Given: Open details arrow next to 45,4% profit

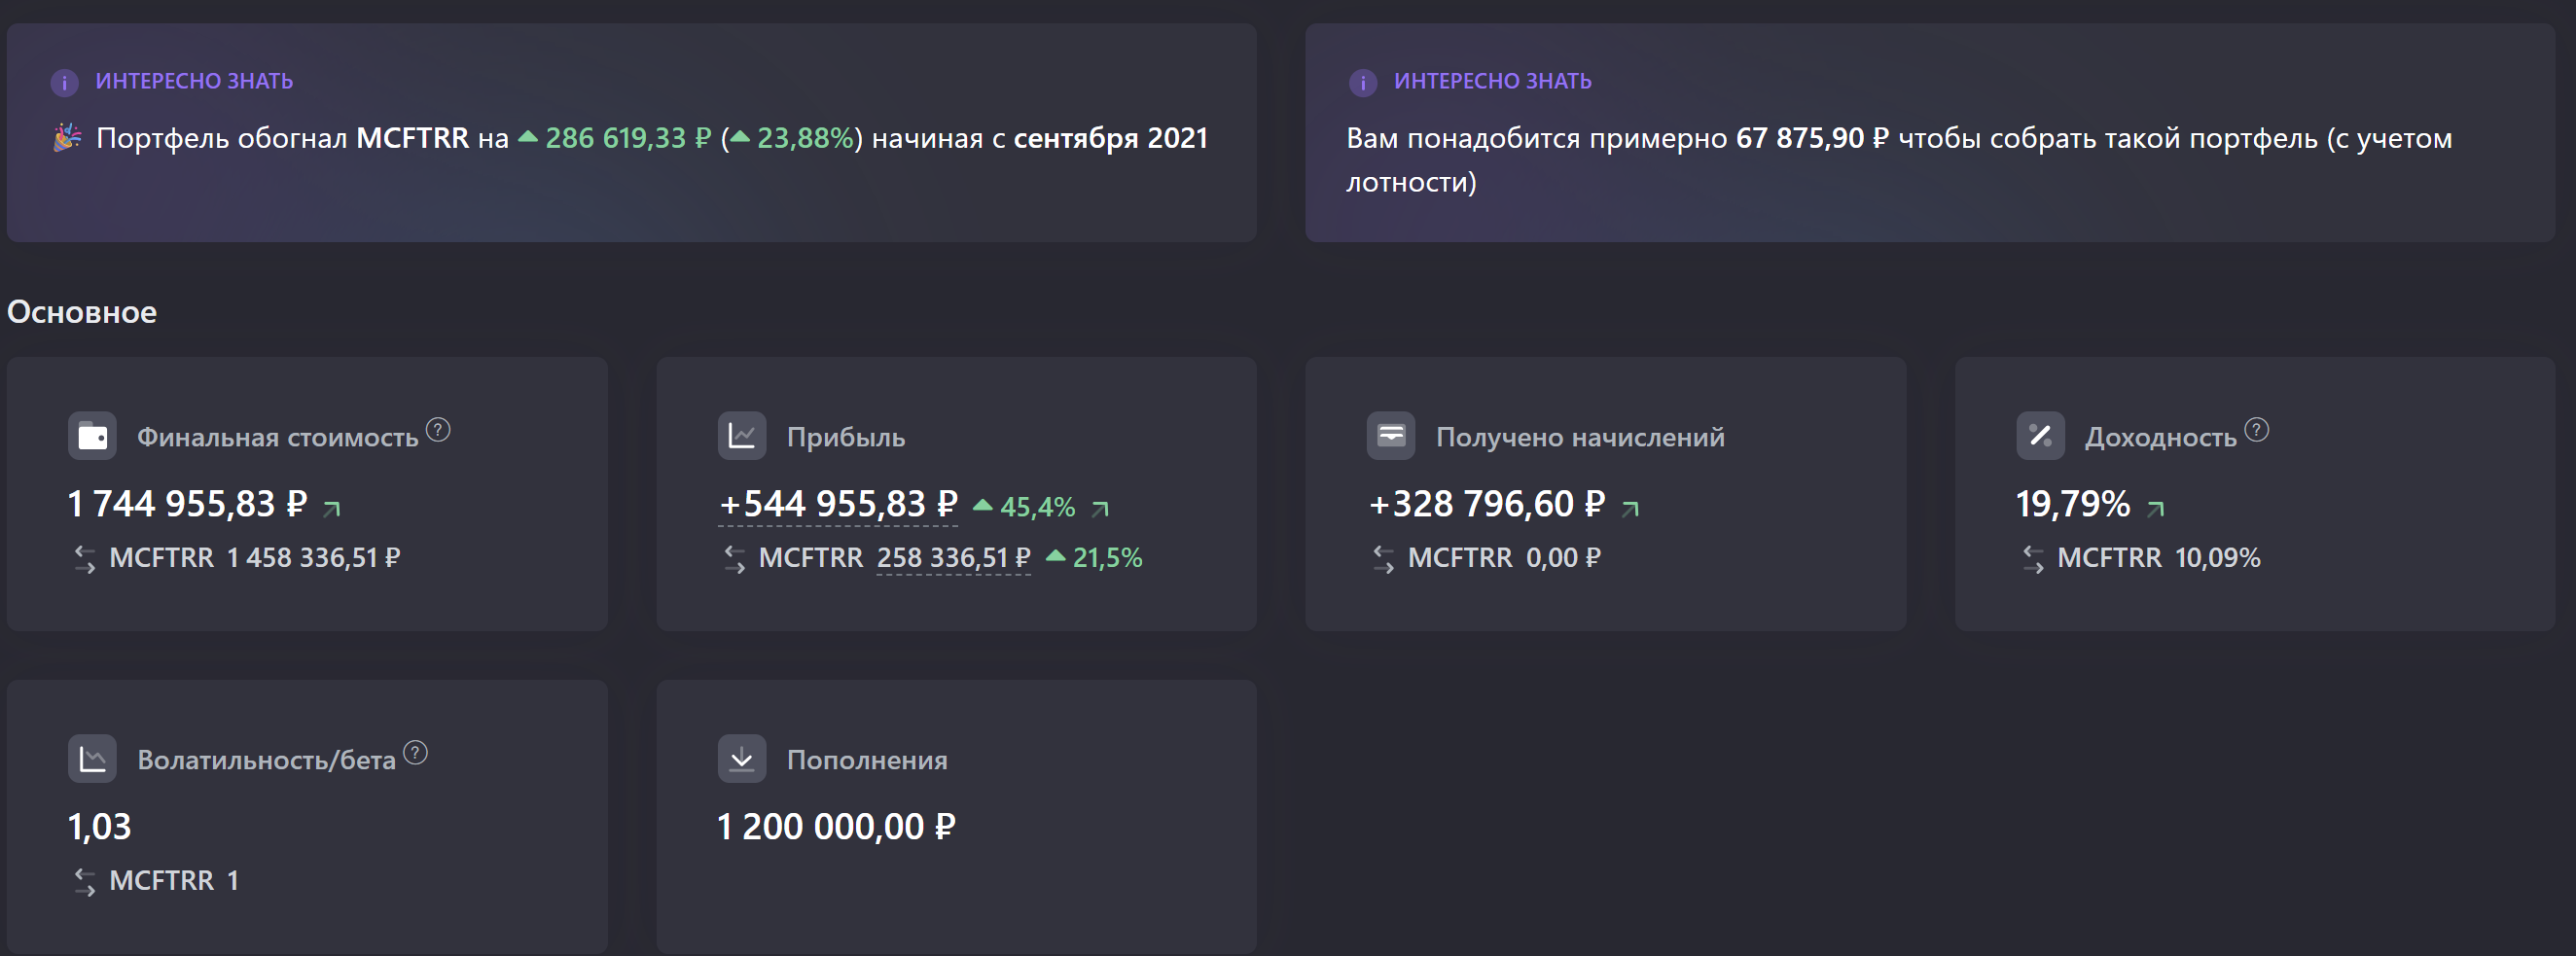Looking at the screenshot, I should tap(1100, 509).
